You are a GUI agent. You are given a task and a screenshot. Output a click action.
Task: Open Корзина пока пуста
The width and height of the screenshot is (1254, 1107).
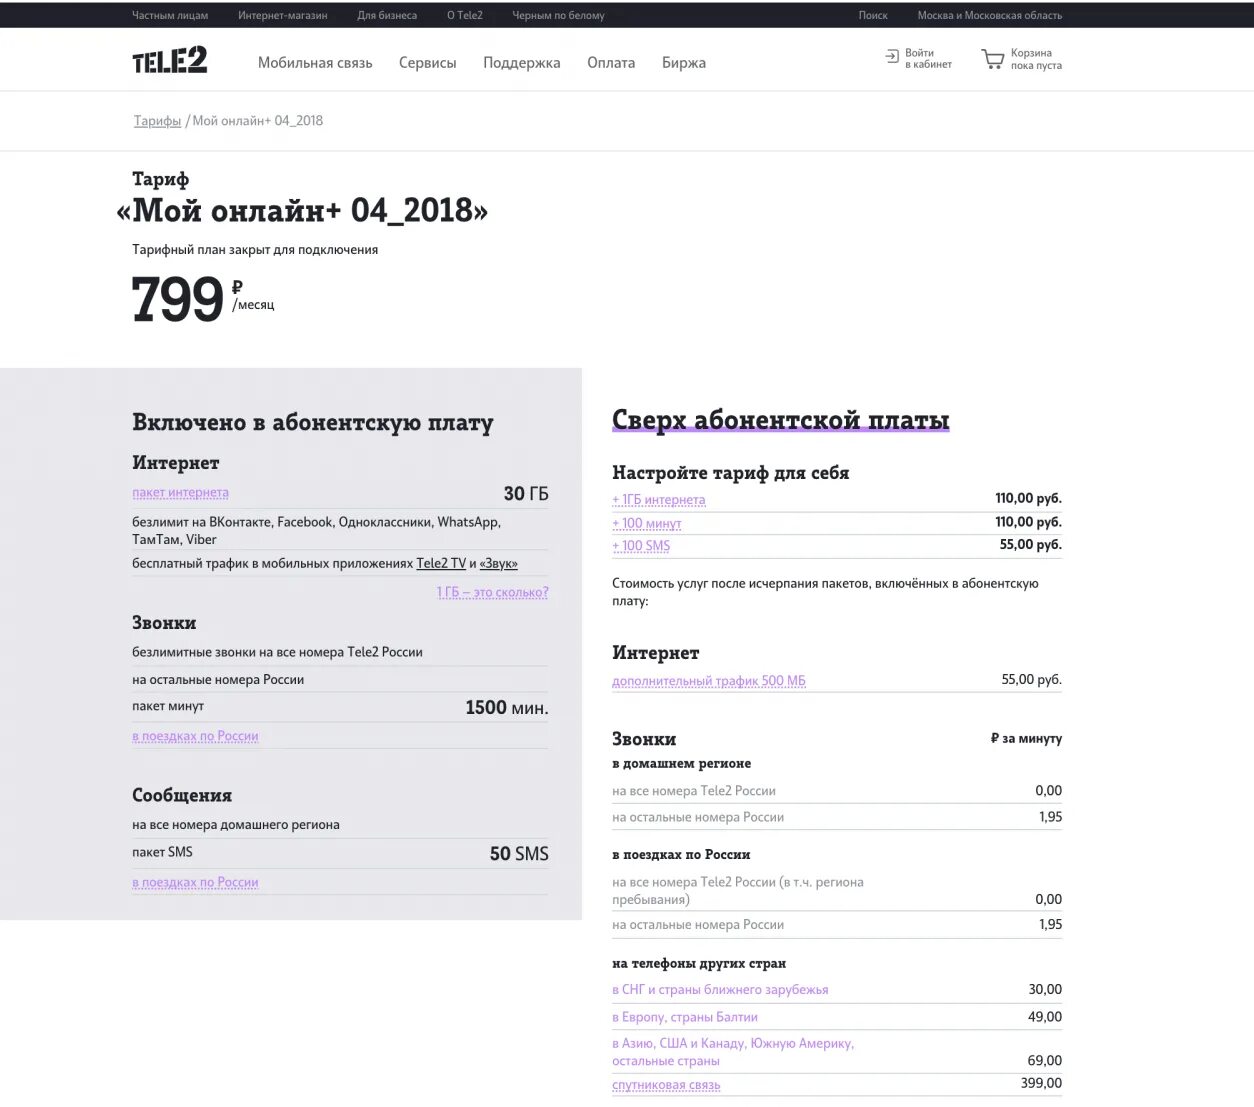pos(1036,59)
